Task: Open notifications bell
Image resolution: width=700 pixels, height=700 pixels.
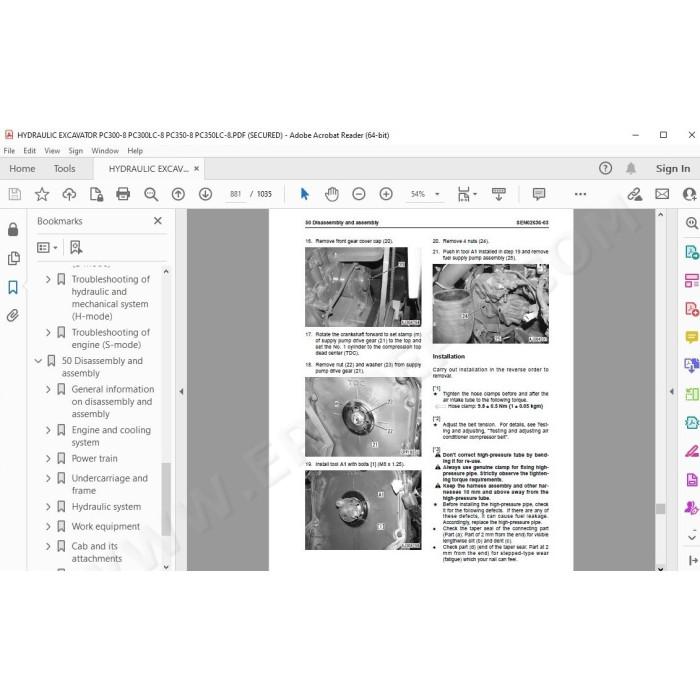Action: [631, 168]
